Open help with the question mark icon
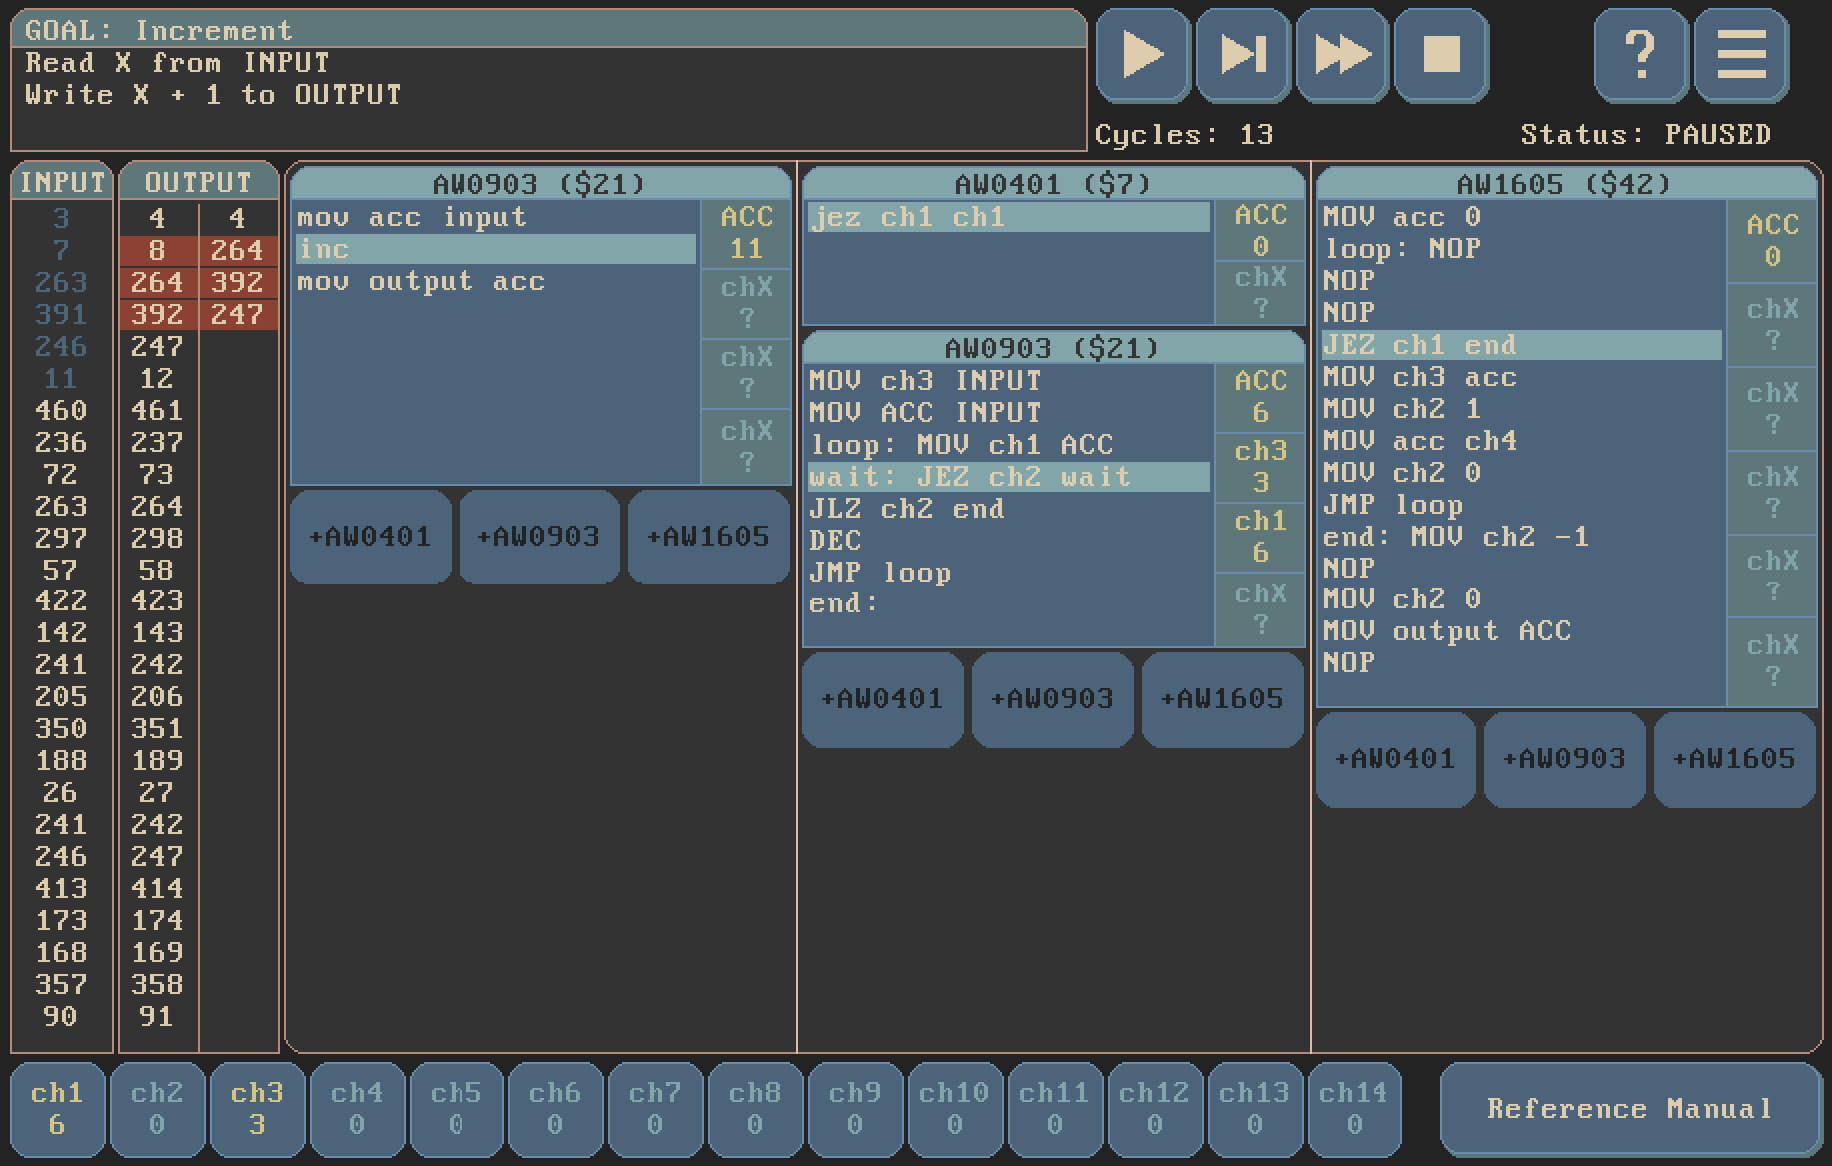1832x1166 pixels. pyautogui.click(x=1640, y=55)
